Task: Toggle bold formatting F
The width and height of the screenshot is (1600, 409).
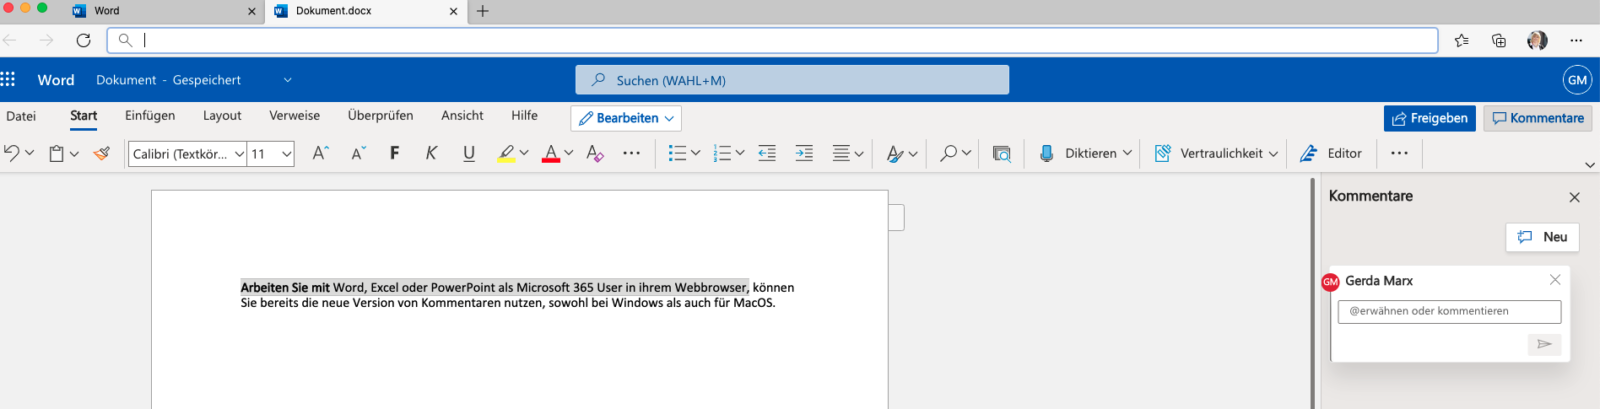Action: pyautogui.click(x=394, y=153)
